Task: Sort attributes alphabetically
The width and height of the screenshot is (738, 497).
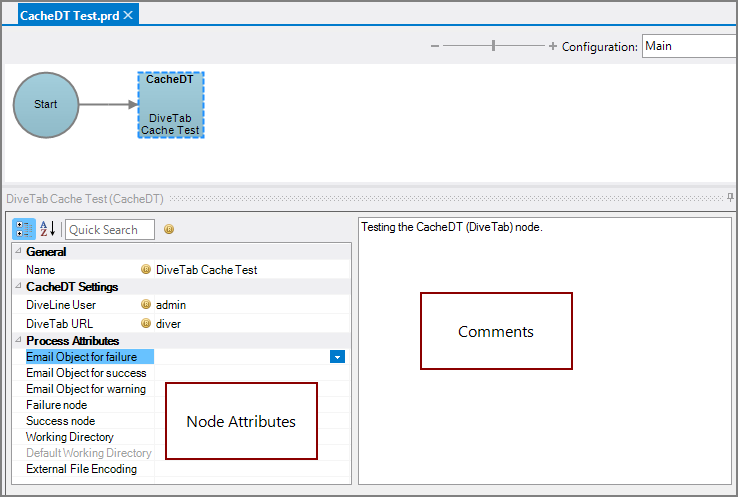Action: 47,230
